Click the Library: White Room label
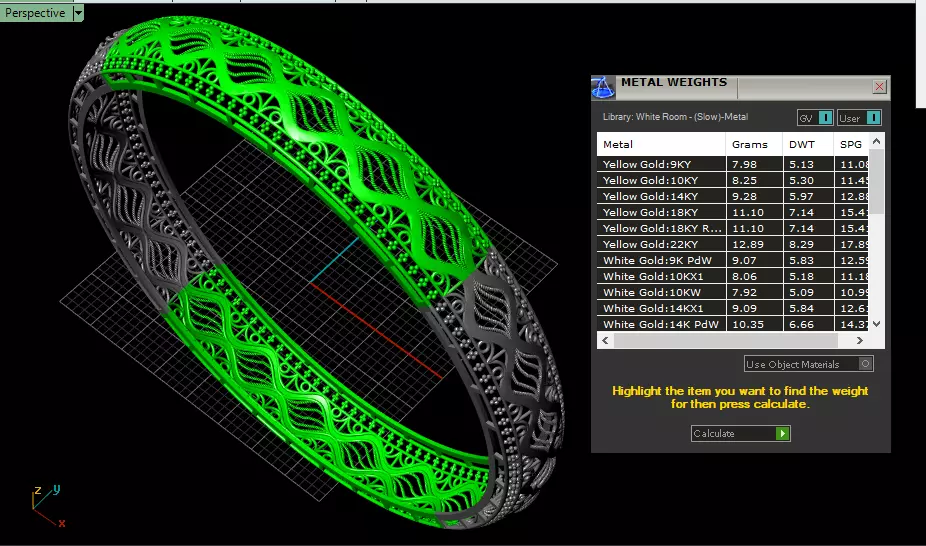This screenshot has width=926, height=546. click(x=675, y=117)
